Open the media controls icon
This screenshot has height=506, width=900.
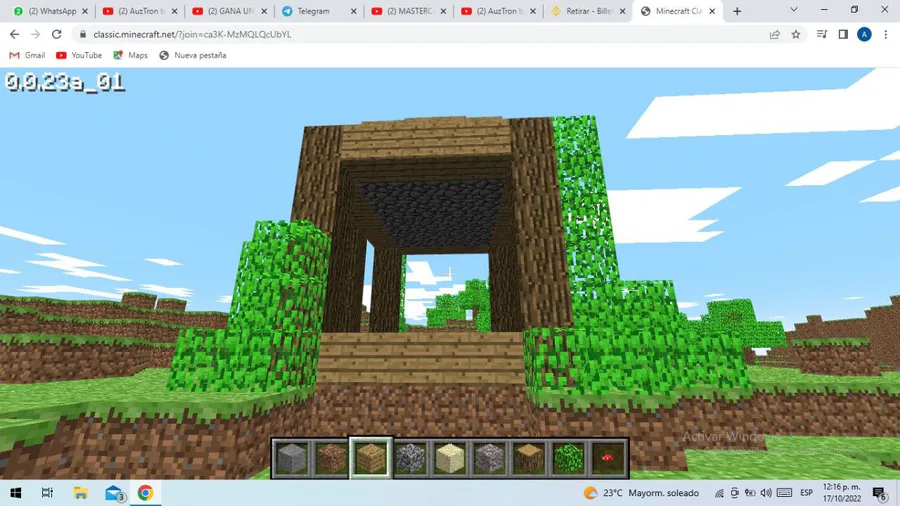point(822,34)
